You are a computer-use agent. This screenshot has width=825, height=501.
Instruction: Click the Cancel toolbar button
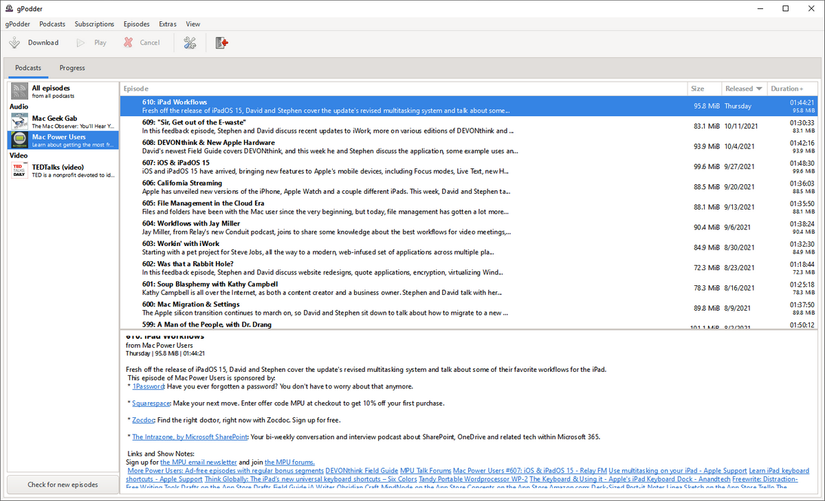click(x=142, y=43)
